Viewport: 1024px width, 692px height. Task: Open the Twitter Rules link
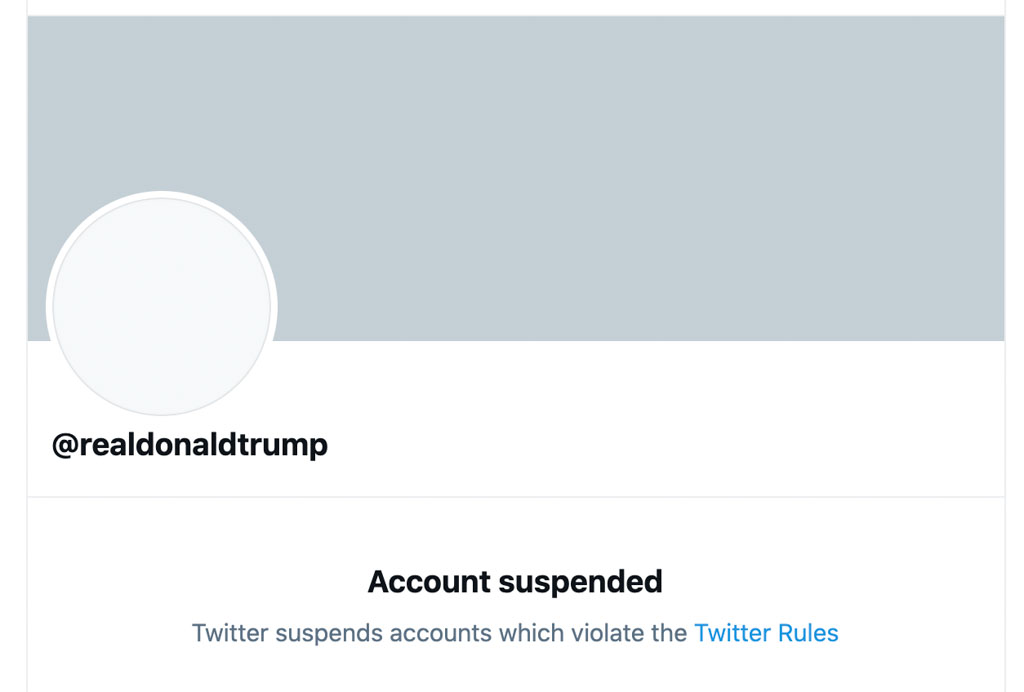[766, 633]
